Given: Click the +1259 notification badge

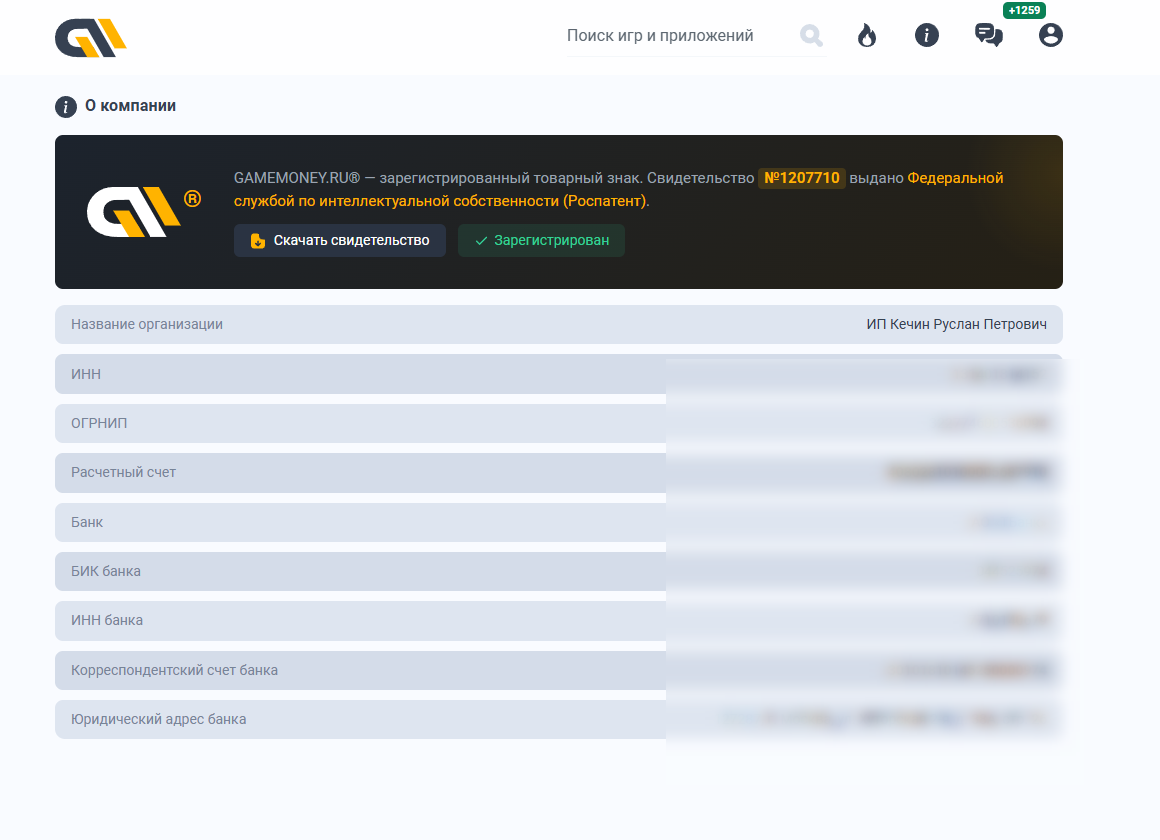Looking at the screenshot, I should pos(1024,10).
